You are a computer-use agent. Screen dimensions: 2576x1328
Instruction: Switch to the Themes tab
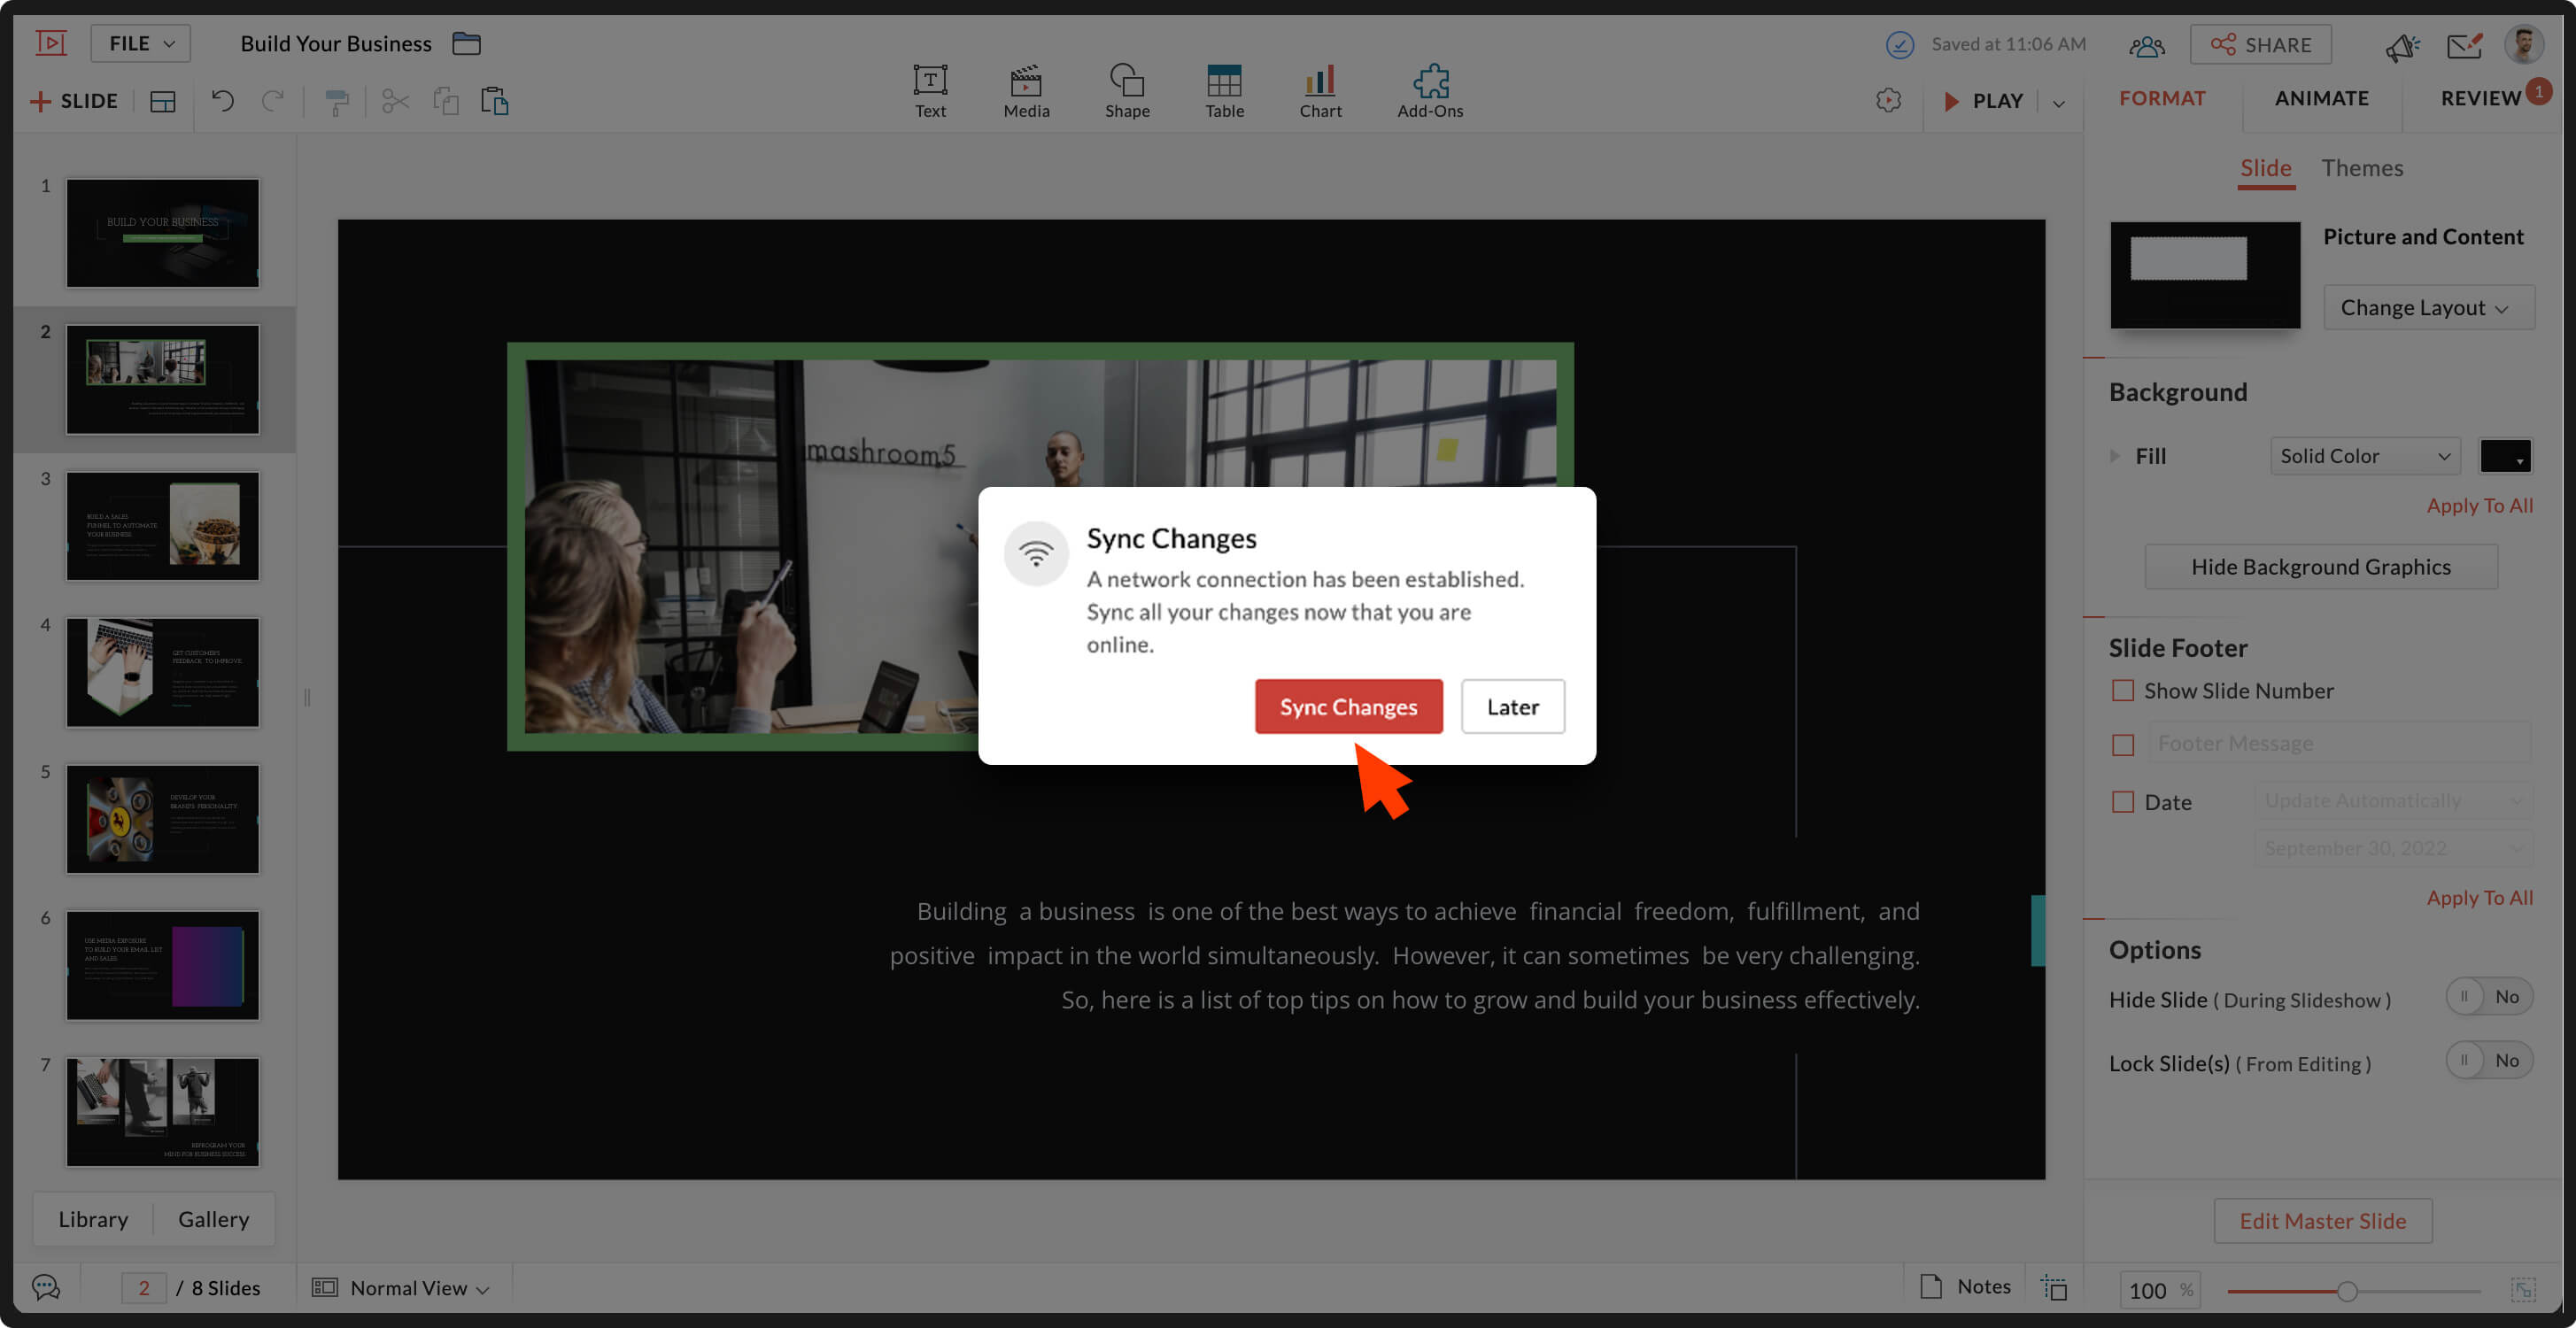click(x=2361, y=168)
